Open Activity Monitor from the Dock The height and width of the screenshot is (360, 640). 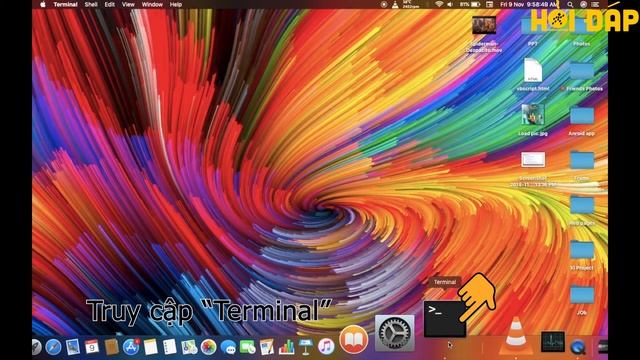[x=553, y=342]
